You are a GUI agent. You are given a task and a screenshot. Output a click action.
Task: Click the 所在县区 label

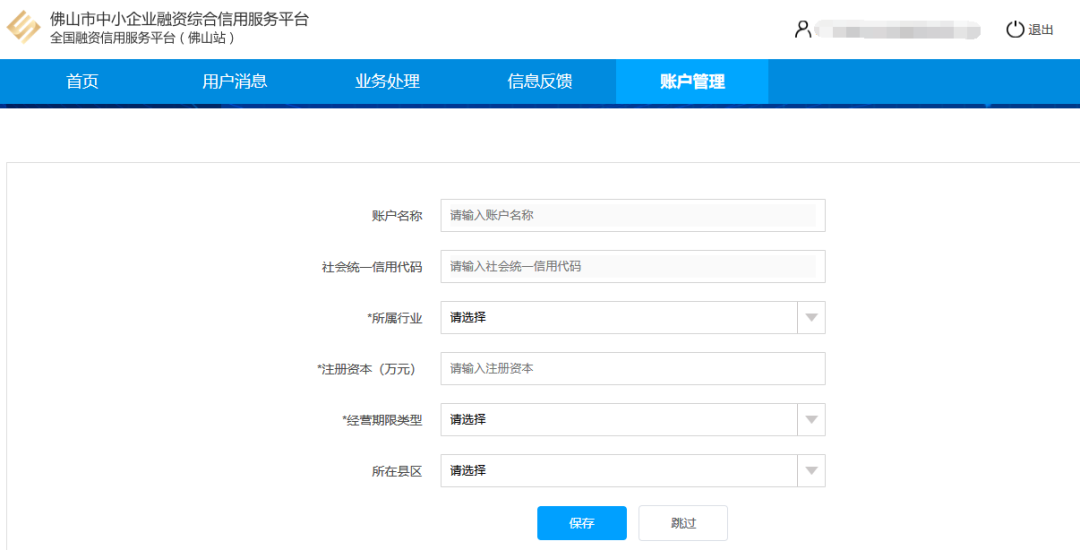click(x=397, y=472)
